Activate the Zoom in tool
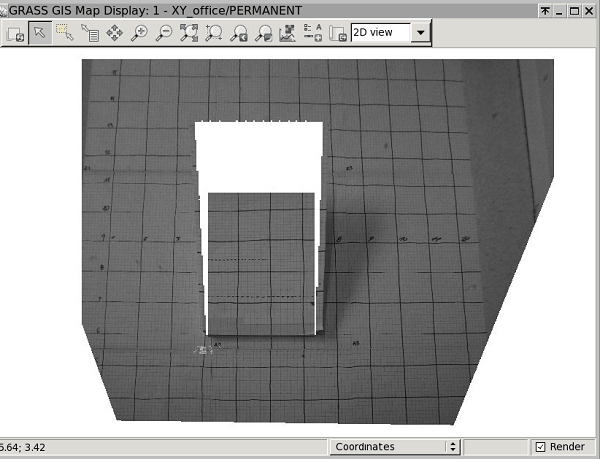Screen dimensions: 600x459 (x=140, y=33)
